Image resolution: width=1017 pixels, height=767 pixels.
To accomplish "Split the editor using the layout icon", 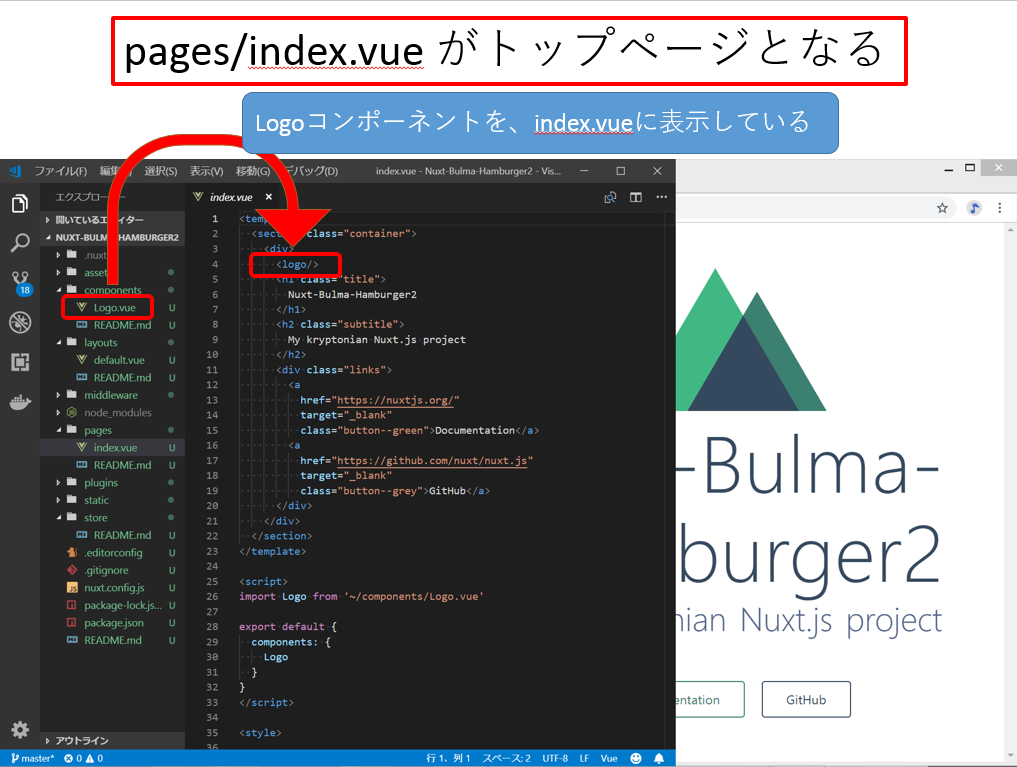I will point(635,197).
